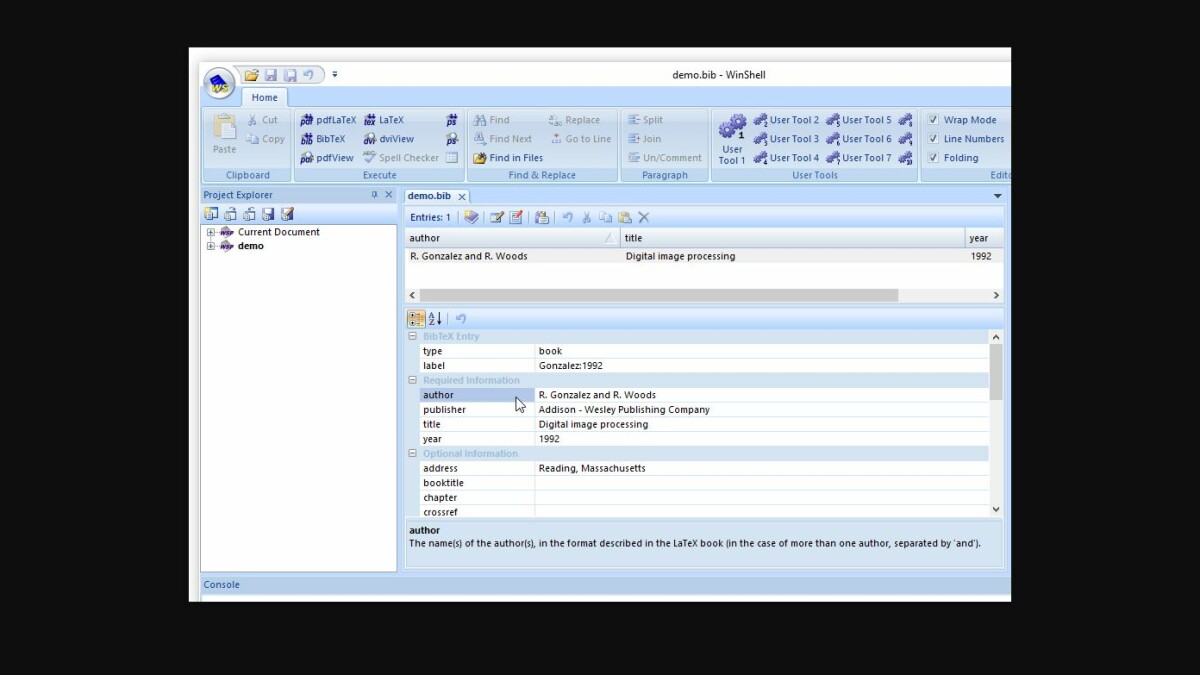Run pdfLaTeX from the Execute group
The width and height of the screenshot is (1200, 675).
point(328,120)
